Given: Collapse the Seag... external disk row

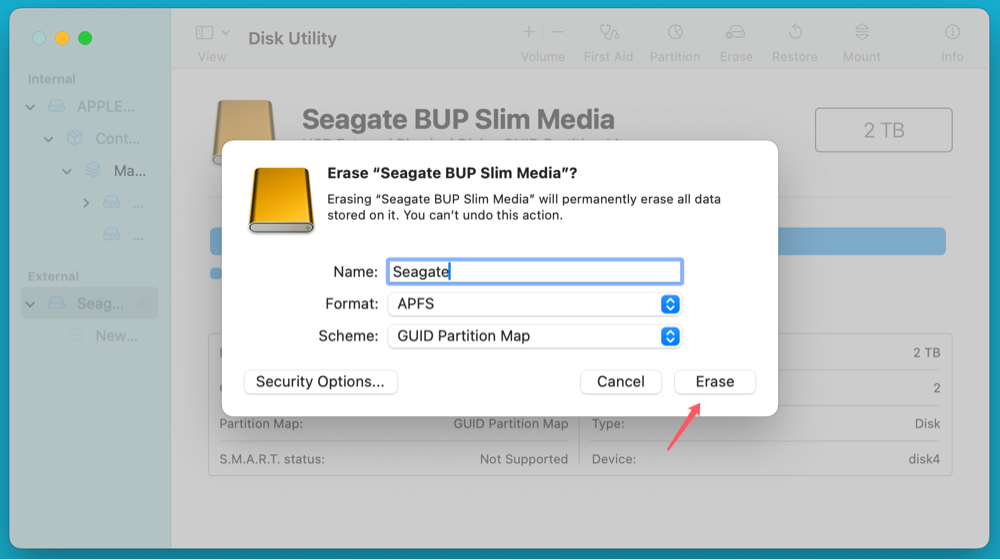Looking at the screenshot, I should [30, 304].
